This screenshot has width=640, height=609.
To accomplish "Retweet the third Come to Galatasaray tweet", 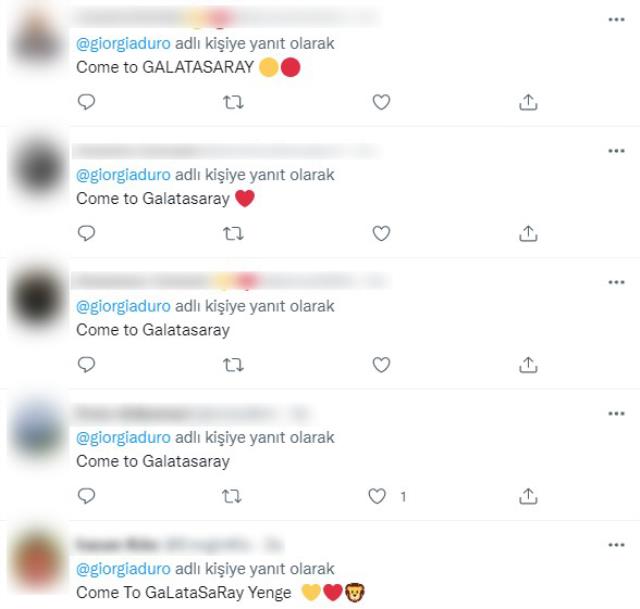I will click(233, 365).
